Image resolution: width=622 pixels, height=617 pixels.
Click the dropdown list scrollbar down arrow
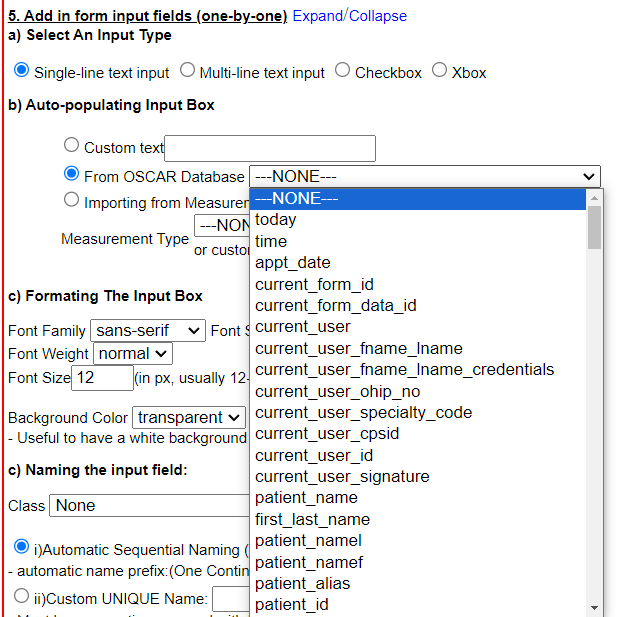click(594, 607)
